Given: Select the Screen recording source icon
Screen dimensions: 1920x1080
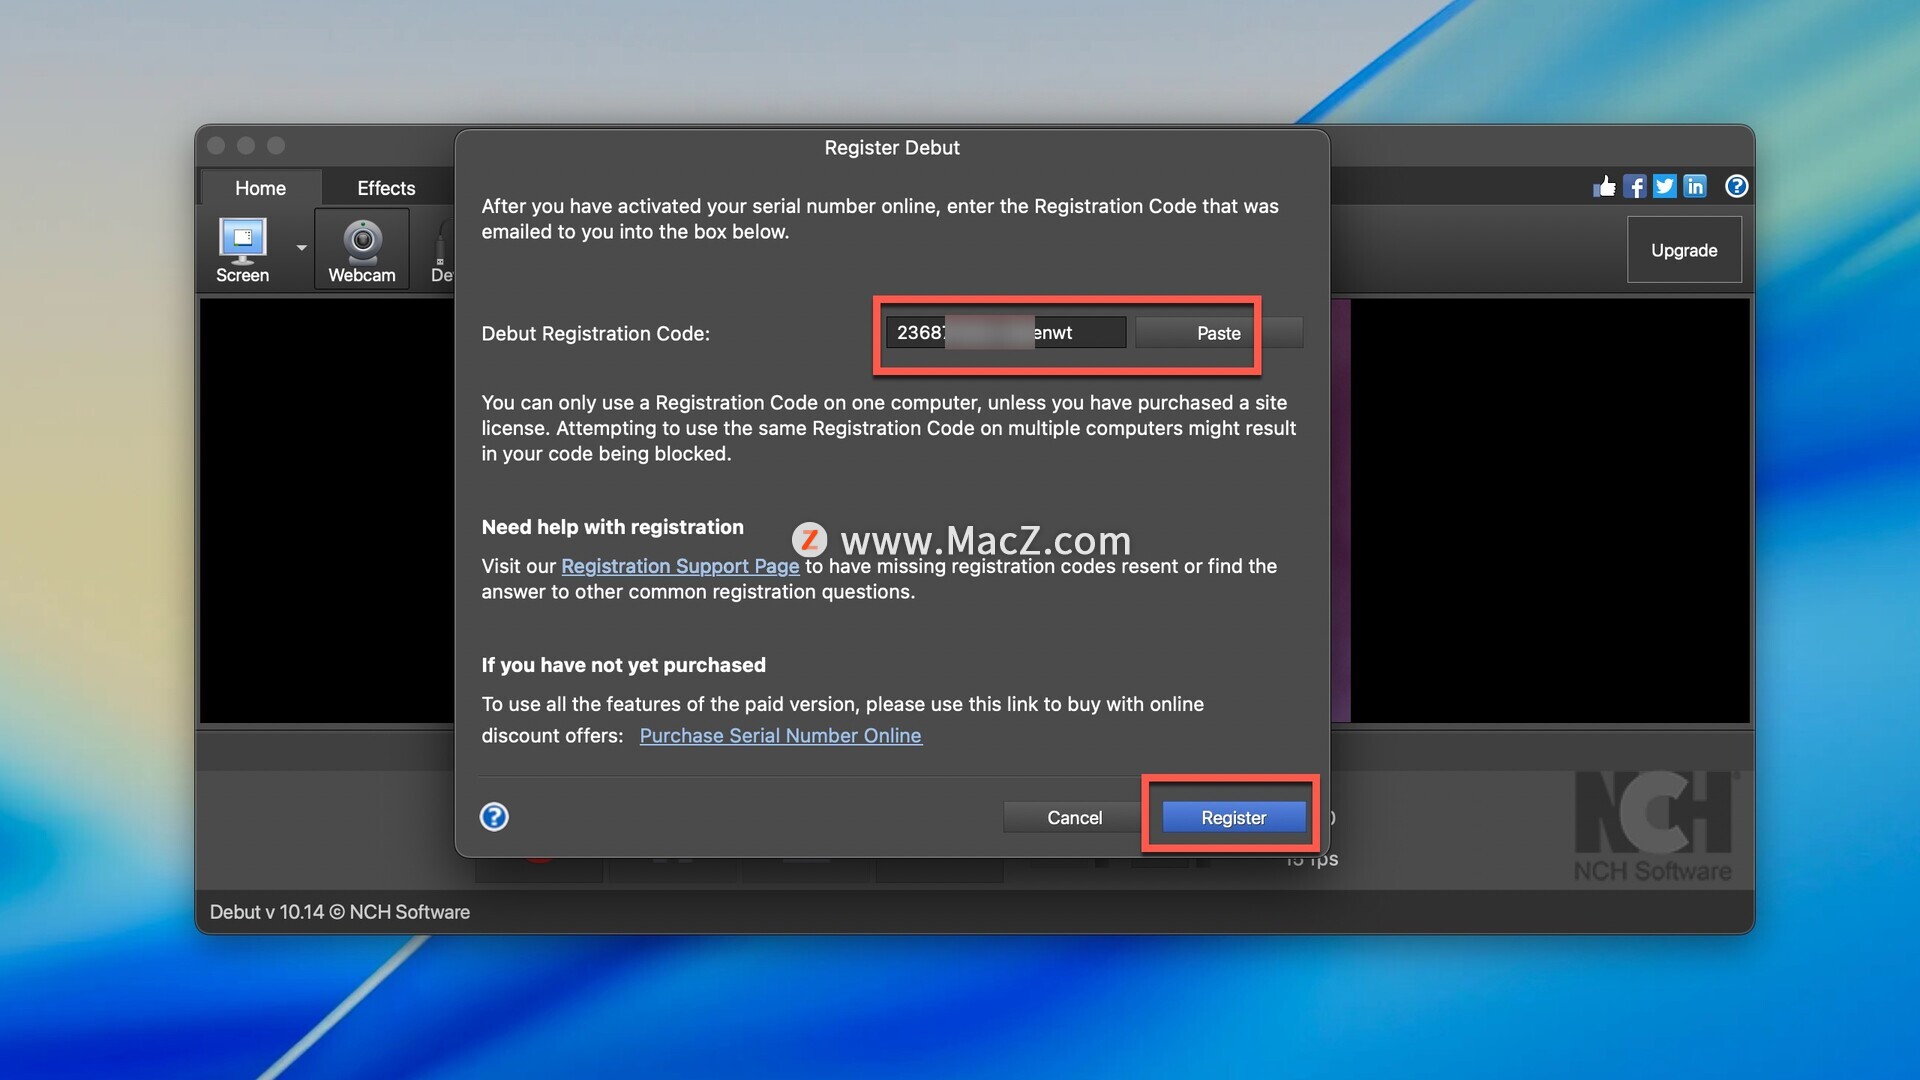Looking at the screenshot, I should pyautogui.click(x=242, y=250).
